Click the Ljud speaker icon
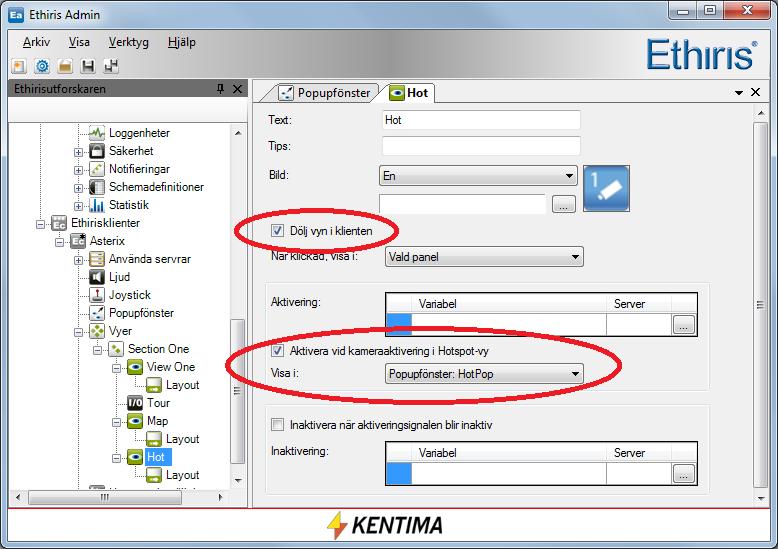This screenshot has width=778, height=549. (97, 277)
